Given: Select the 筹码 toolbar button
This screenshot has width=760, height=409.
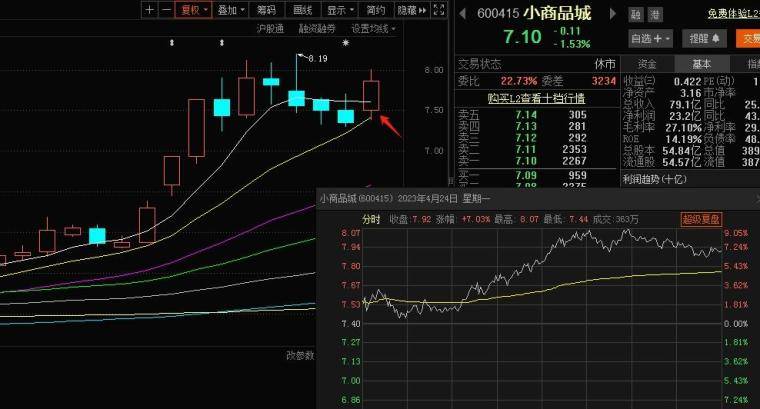Looking at the screenshot, I should tap(266, 10).
